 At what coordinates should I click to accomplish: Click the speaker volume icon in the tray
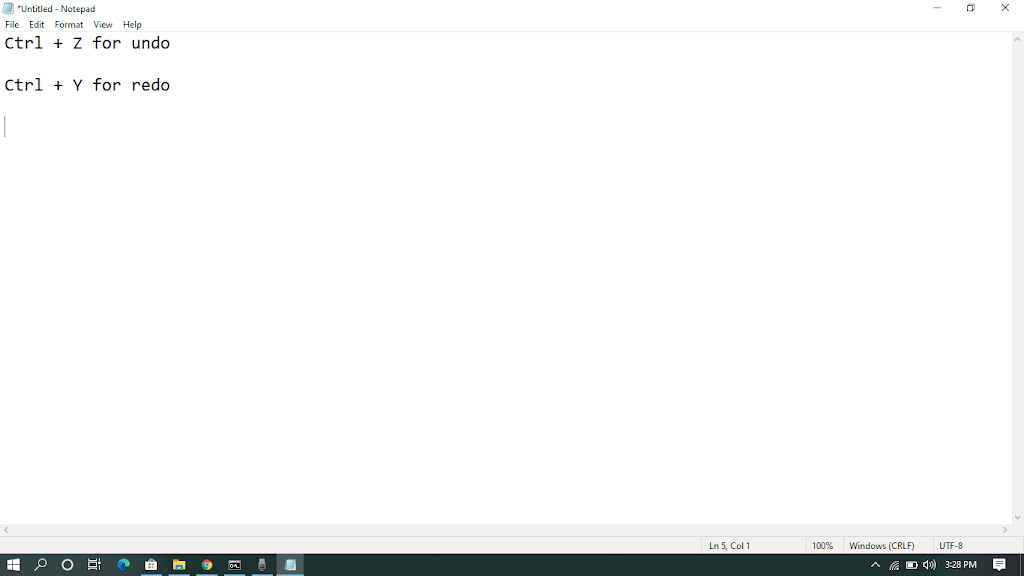pyautogui.click(x=929, y=565)
